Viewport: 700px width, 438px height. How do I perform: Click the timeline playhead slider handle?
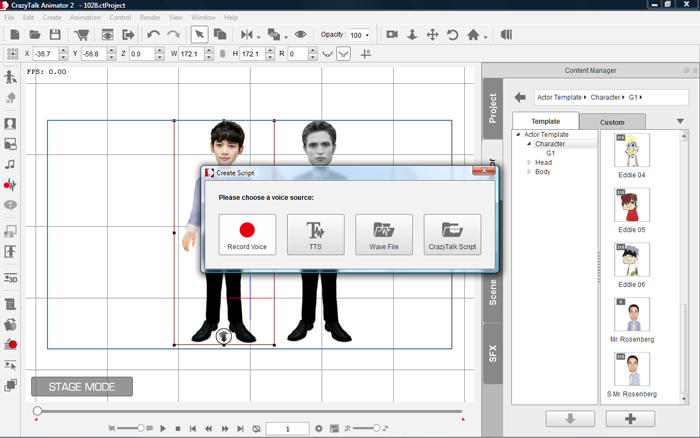tap(37, 411)
